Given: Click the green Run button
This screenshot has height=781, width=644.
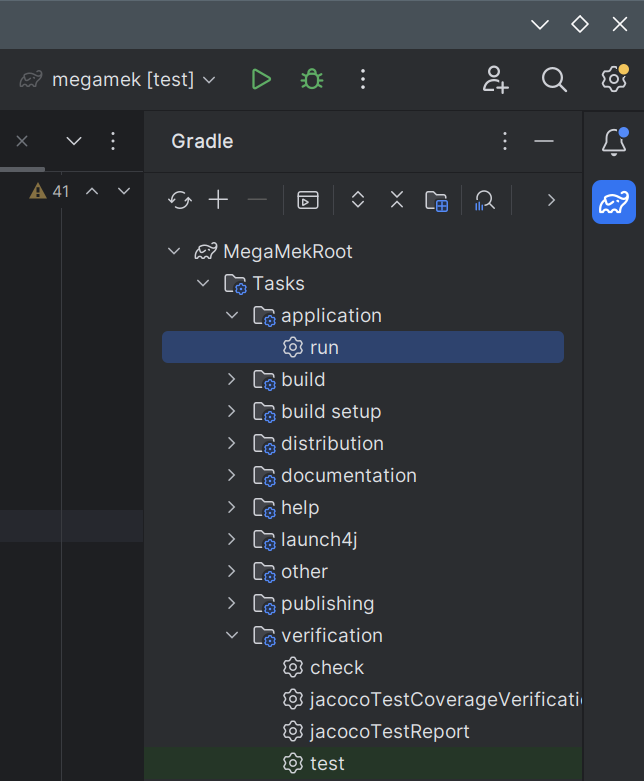Looking at the screenshot, I should 261,79.
